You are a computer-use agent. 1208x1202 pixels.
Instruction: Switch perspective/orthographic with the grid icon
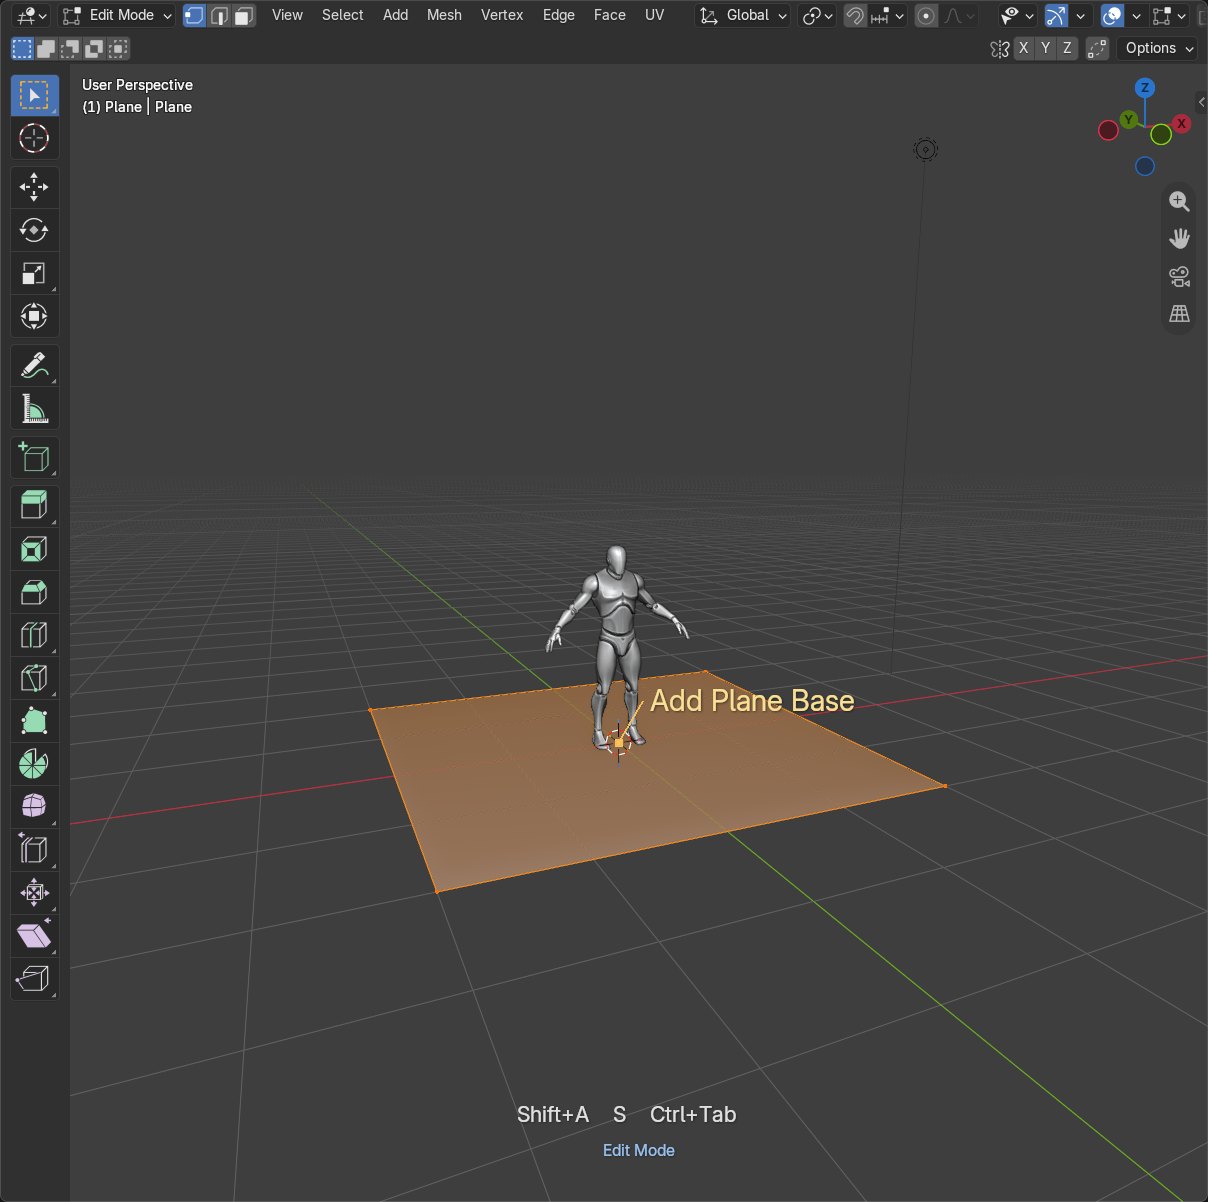[x=1180, y=314]
